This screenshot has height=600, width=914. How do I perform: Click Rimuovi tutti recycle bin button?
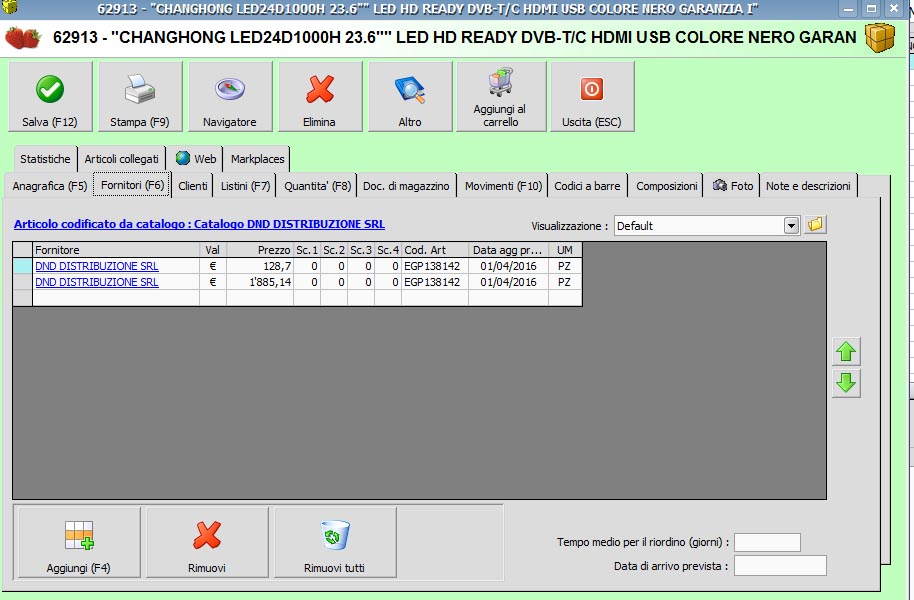335,542
